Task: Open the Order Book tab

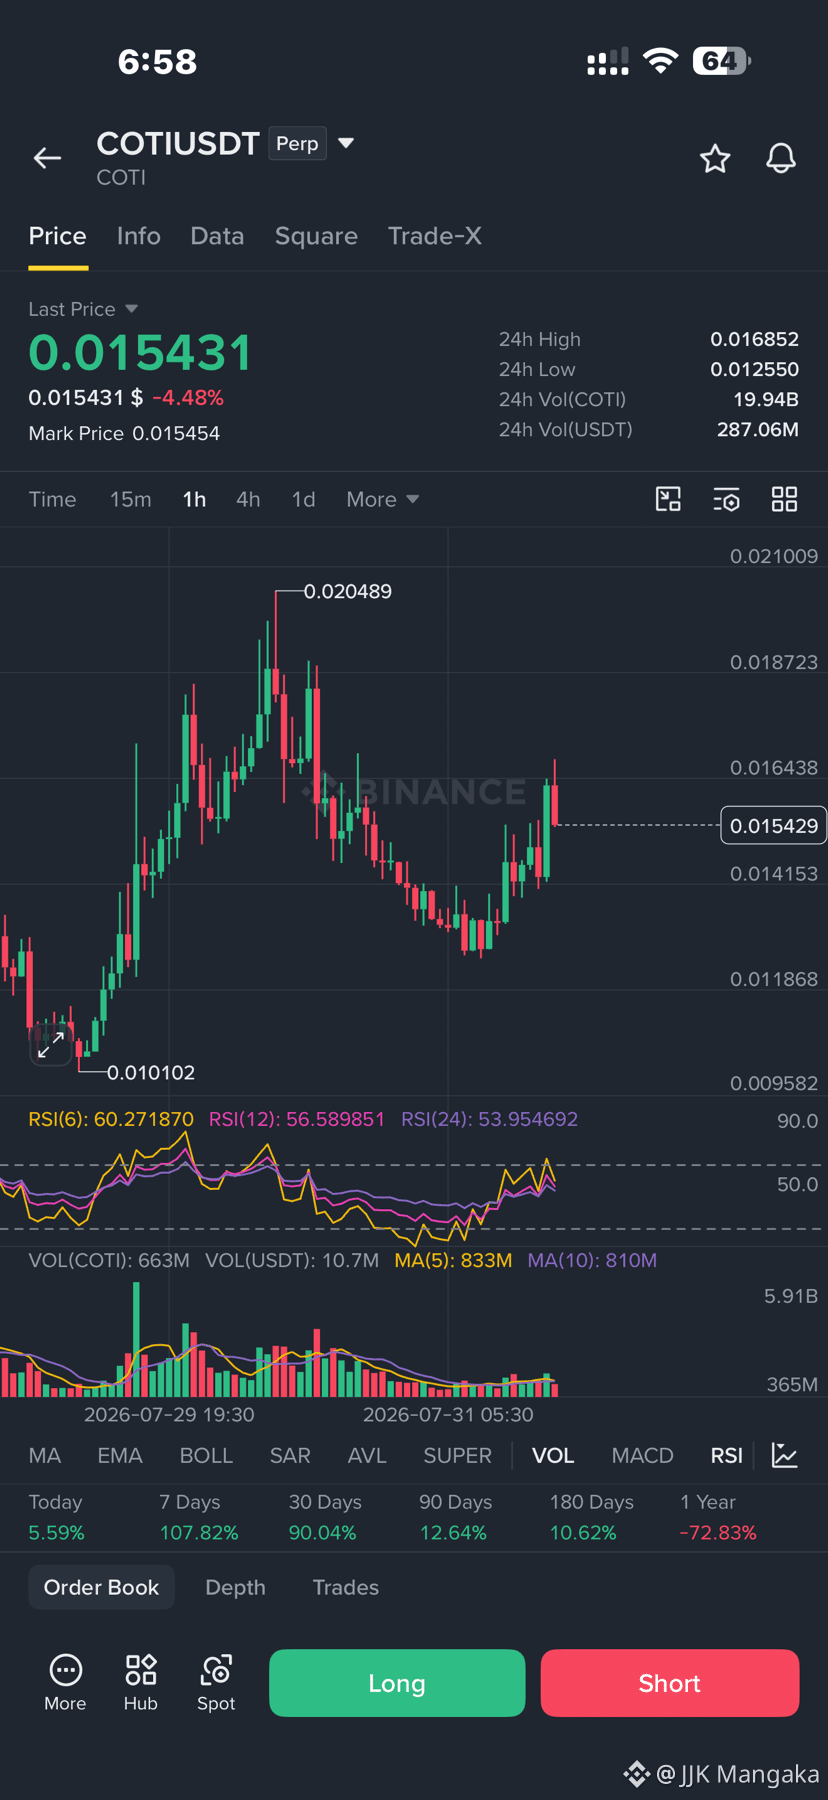Action: (x=101, y=1587)
